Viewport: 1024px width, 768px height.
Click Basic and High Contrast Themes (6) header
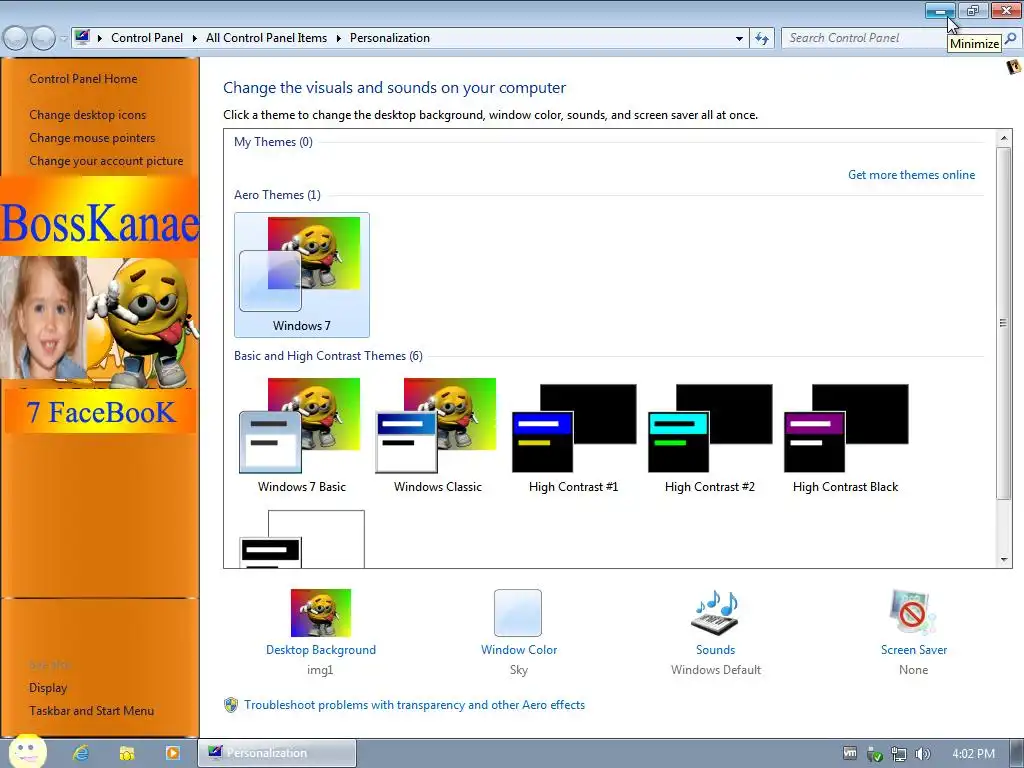click(328, 356)
